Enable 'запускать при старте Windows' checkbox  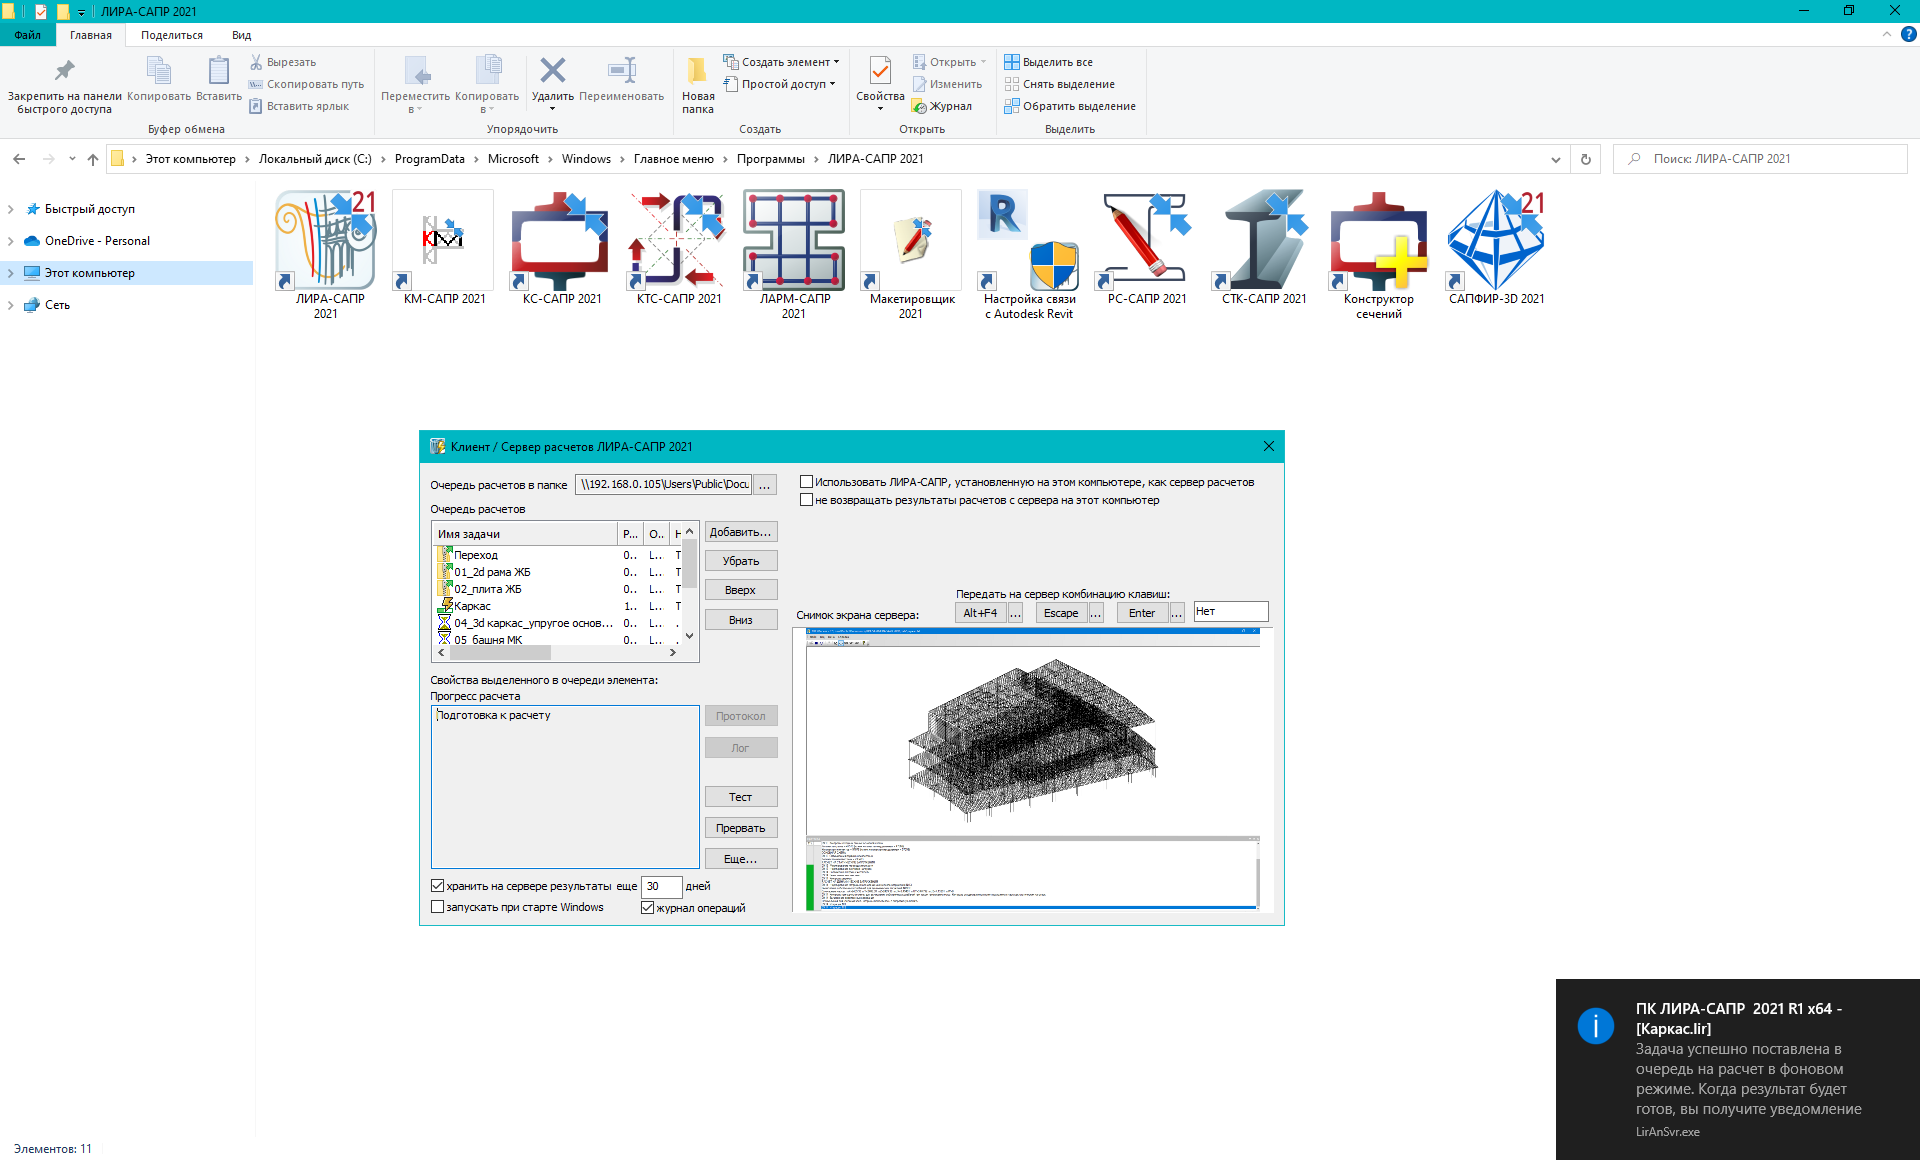tap(438, 907)
